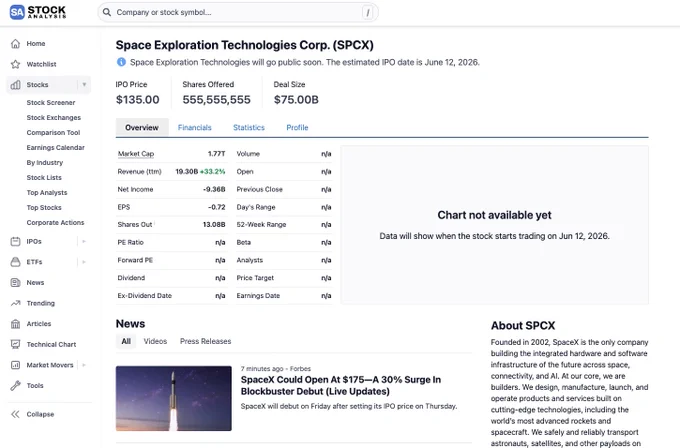The height and width of the screenshot is (448, 680).
Task: Open the Stock Lists link
Action: (44, 177)
